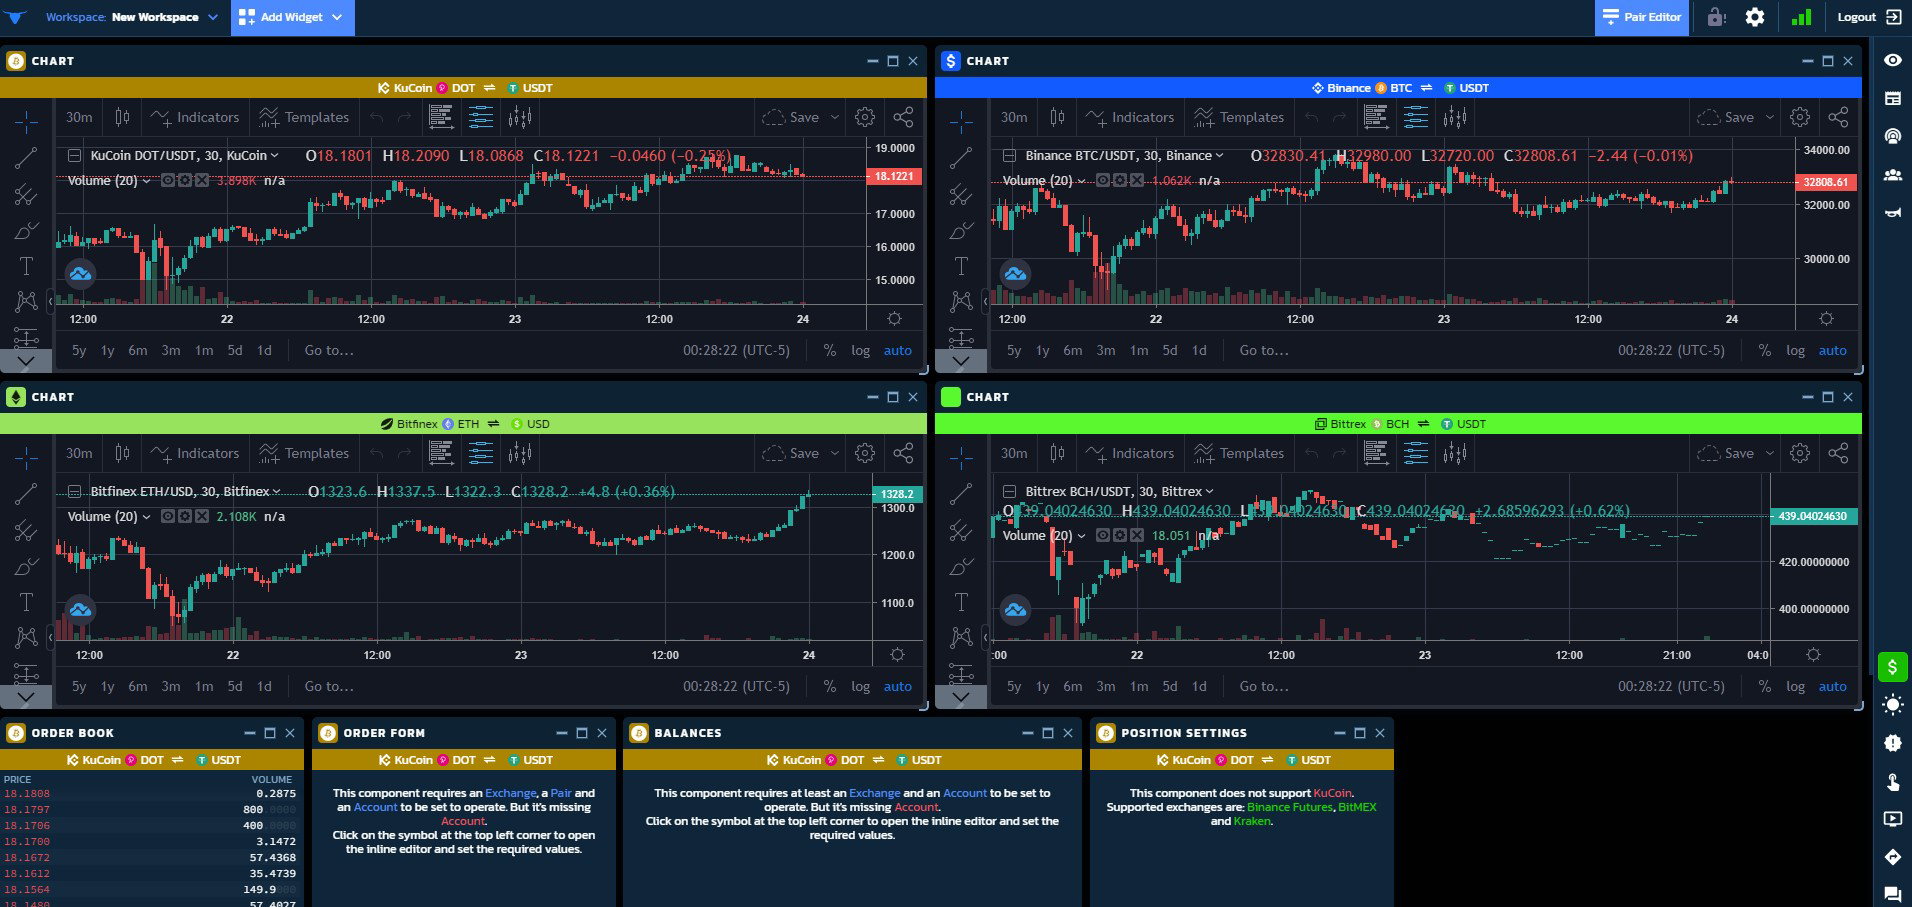Open the Workspace dropdown
The height and width of the screenshot is (907, 1912).
click(x=131, y=17)
